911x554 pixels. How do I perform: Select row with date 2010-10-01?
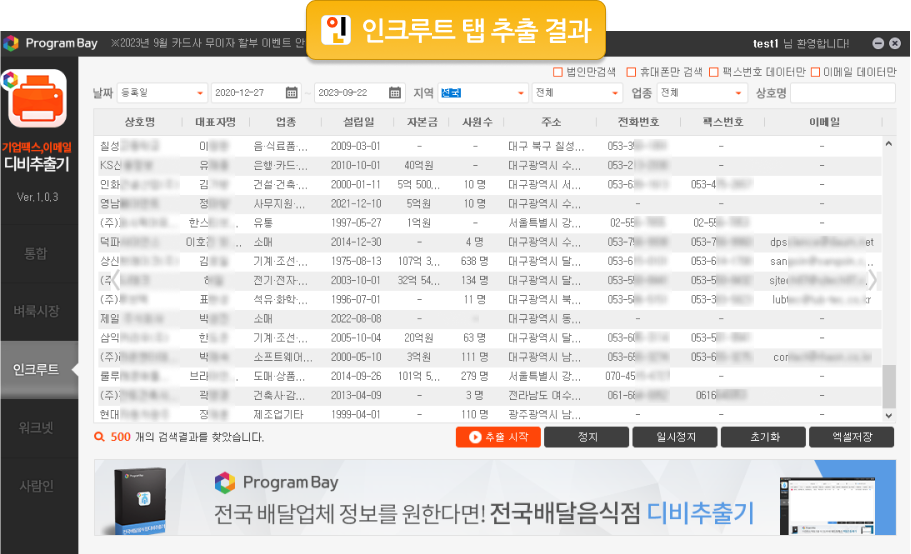(x=488, y=166)
